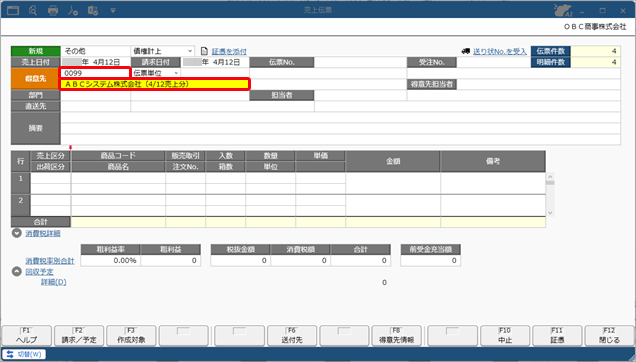Click the 伝票No. input field
The height and width of the screenshot is (362, 636).
point(360,62)
